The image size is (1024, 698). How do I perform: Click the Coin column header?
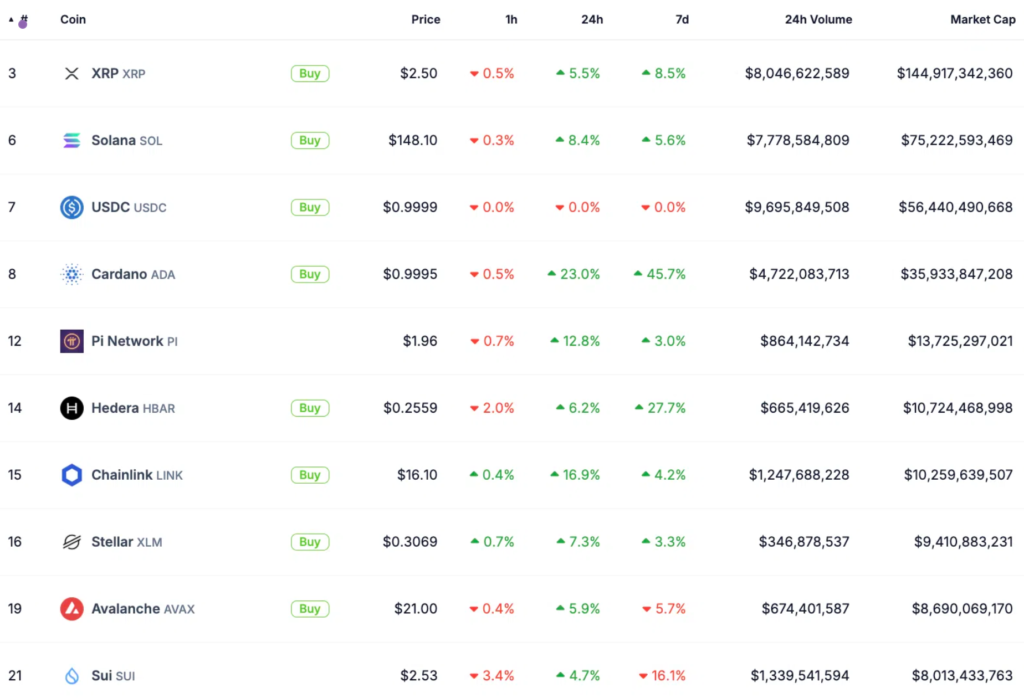tap(72, 20)
